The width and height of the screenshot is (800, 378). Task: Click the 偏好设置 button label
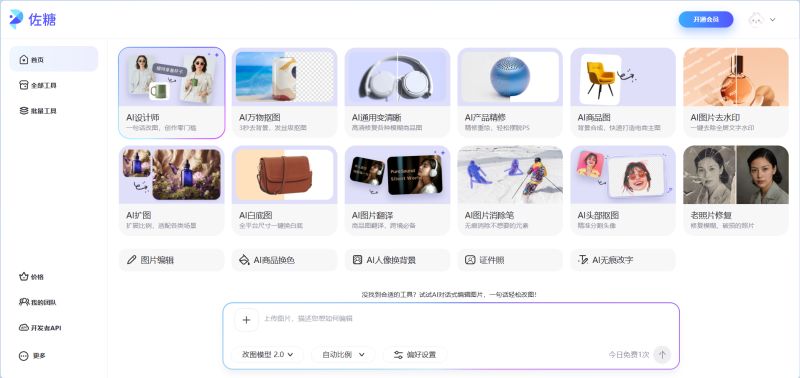(421, 355)
